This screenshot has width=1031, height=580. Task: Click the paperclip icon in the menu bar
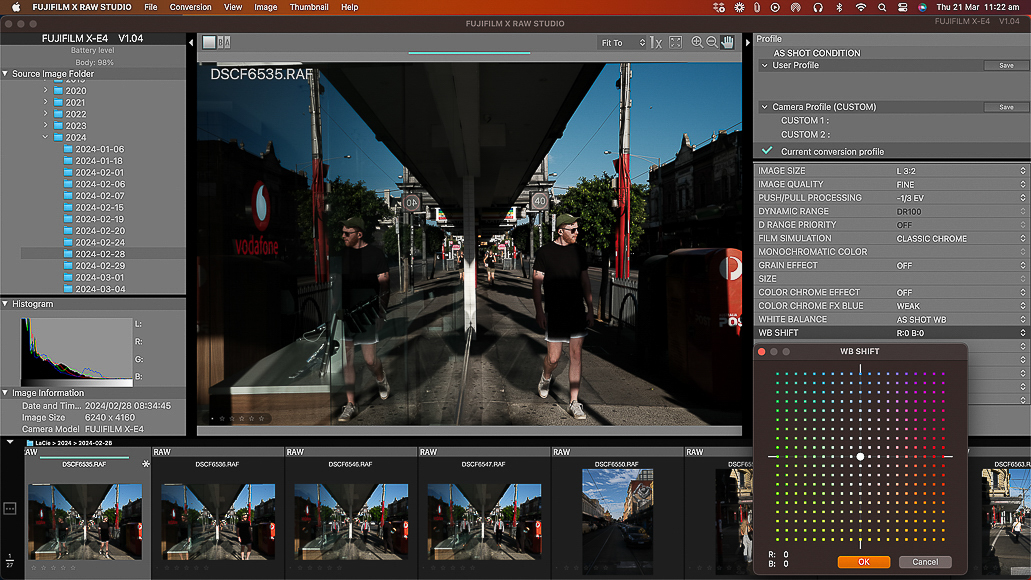[757, 7]
